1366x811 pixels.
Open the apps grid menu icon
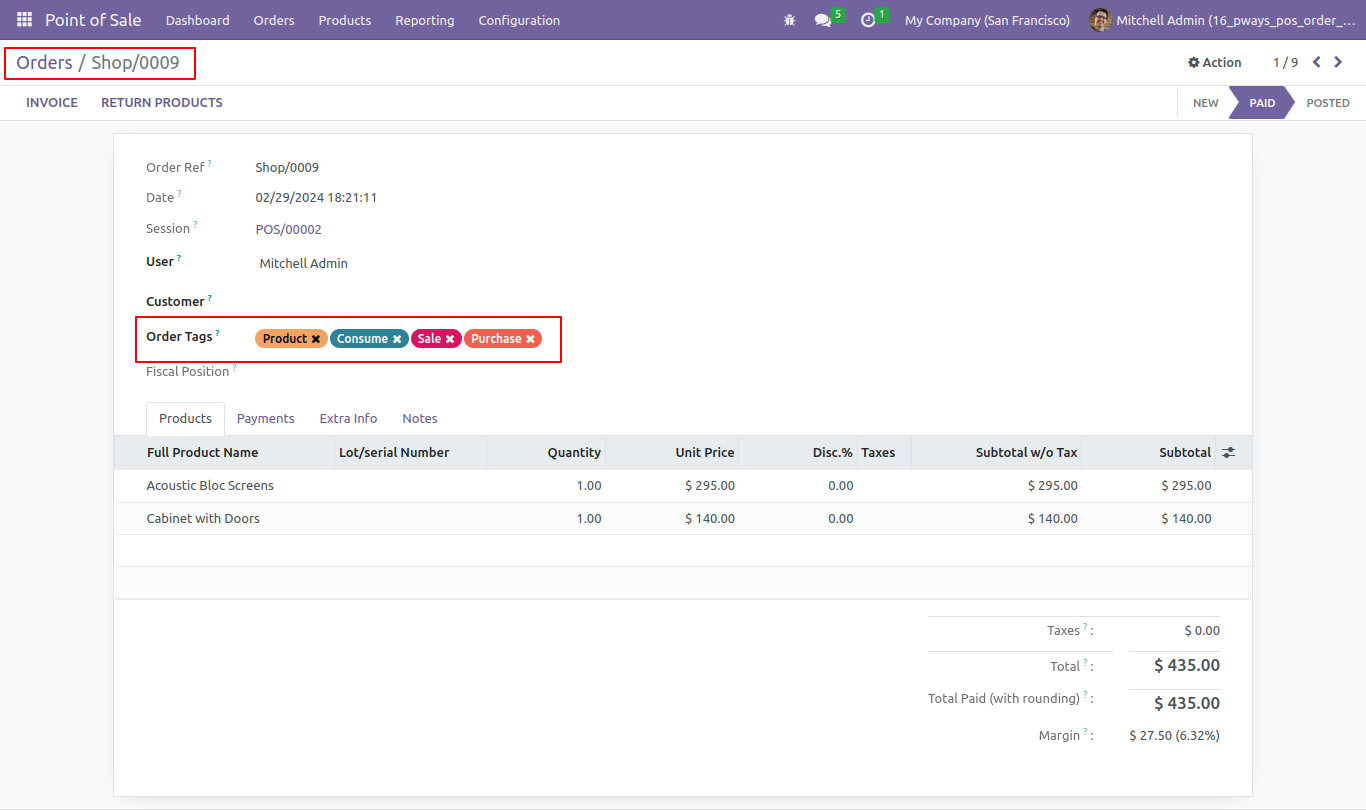click(x=24, y=20)
